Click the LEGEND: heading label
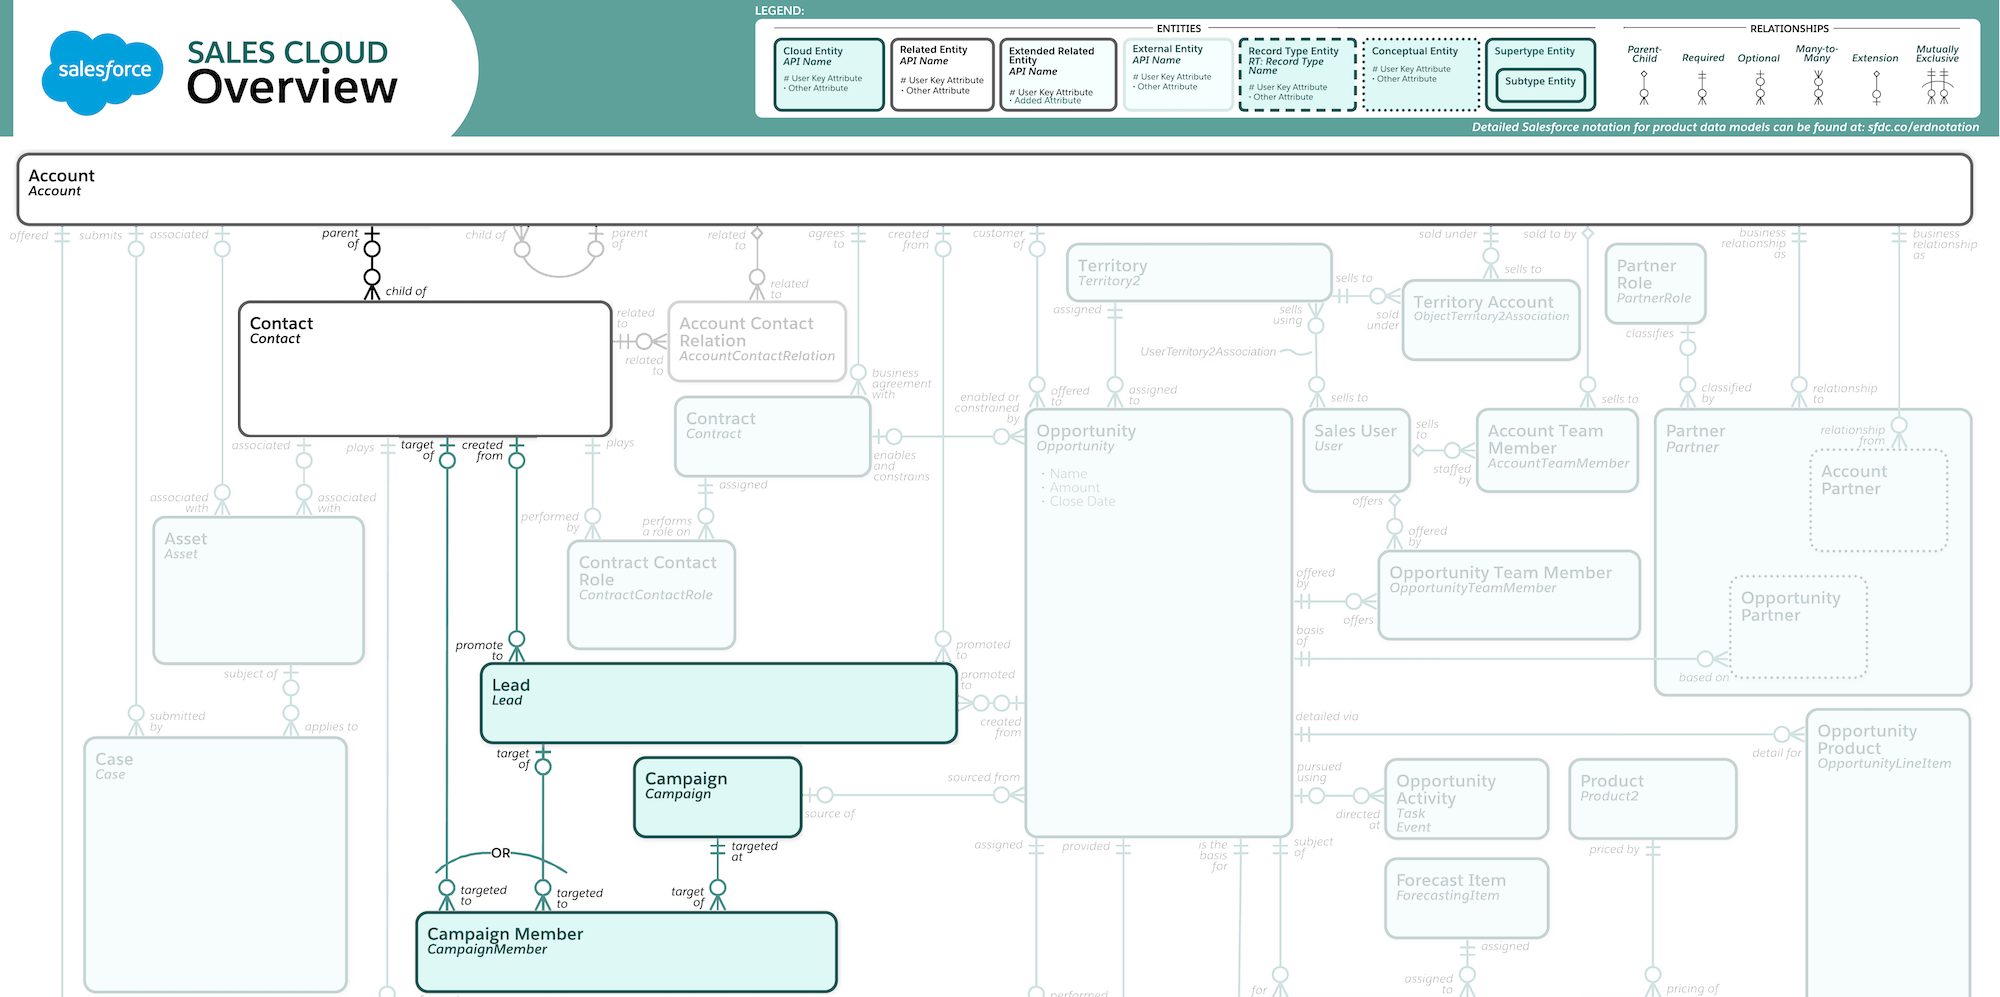Image resolution: width=2000 pixels, height=997 pixels. click(x=779, y=11)
